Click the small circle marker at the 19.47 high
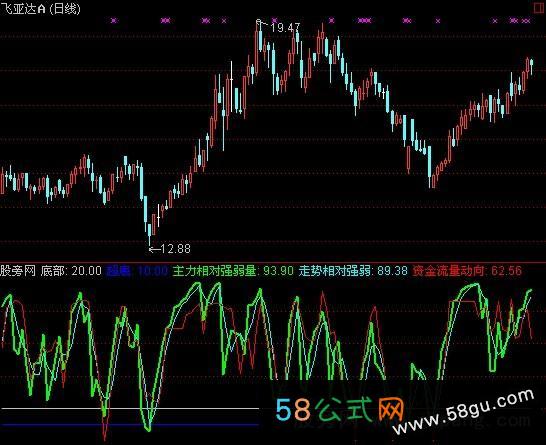The width and height of the screenshot is (546, 445). [258, 22]
